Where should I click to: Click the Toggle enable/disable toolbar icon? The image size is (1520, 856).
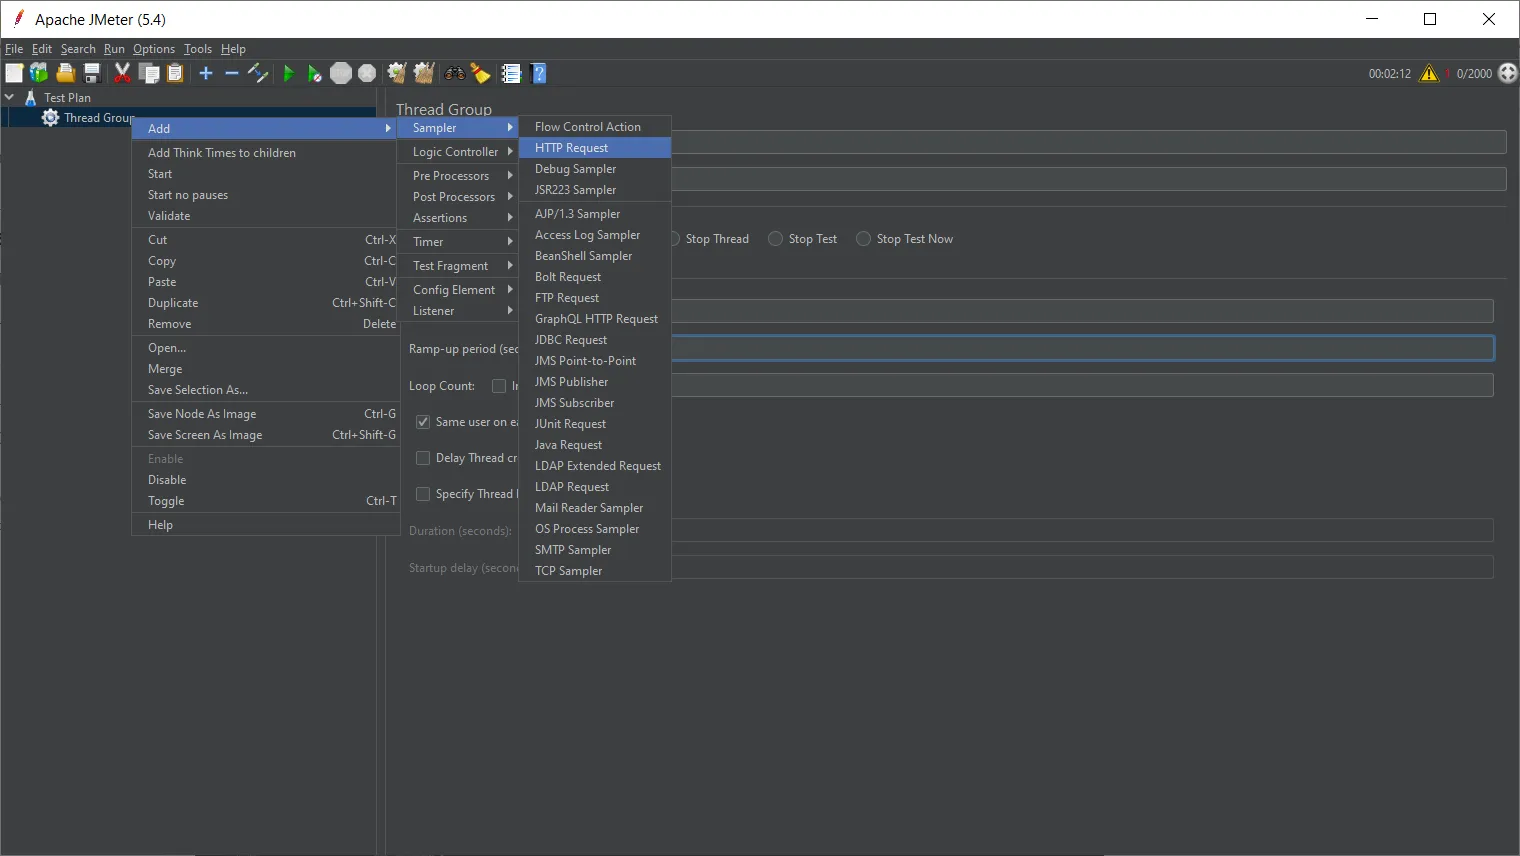(258, 73)
